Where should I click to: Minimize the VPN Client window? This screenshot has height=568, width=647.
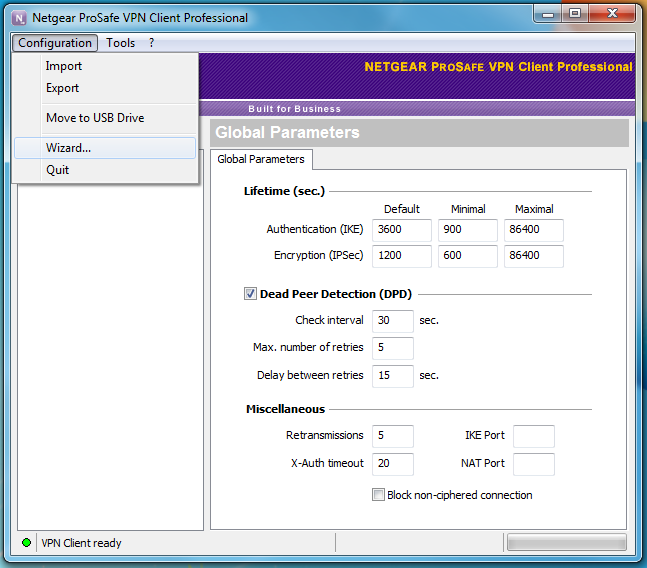[547, 14]
